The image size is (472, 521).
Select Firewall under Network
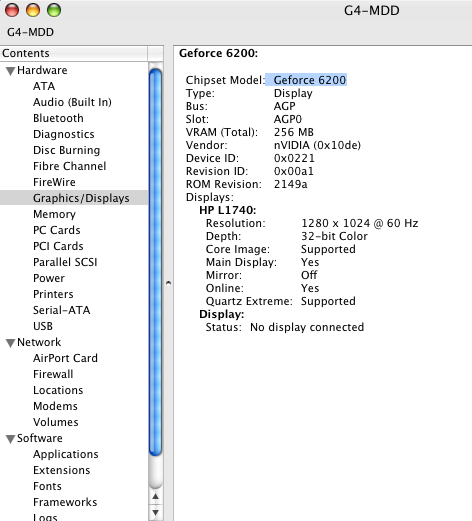click(53, 374)
